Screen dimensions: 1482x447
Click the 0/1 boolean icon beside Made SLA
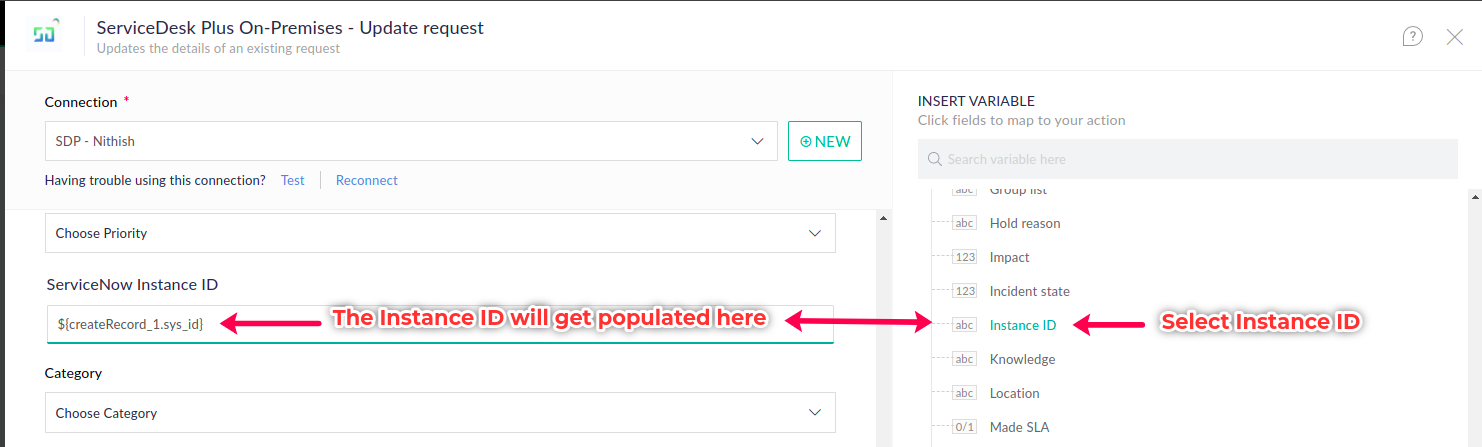pos(964,427)
